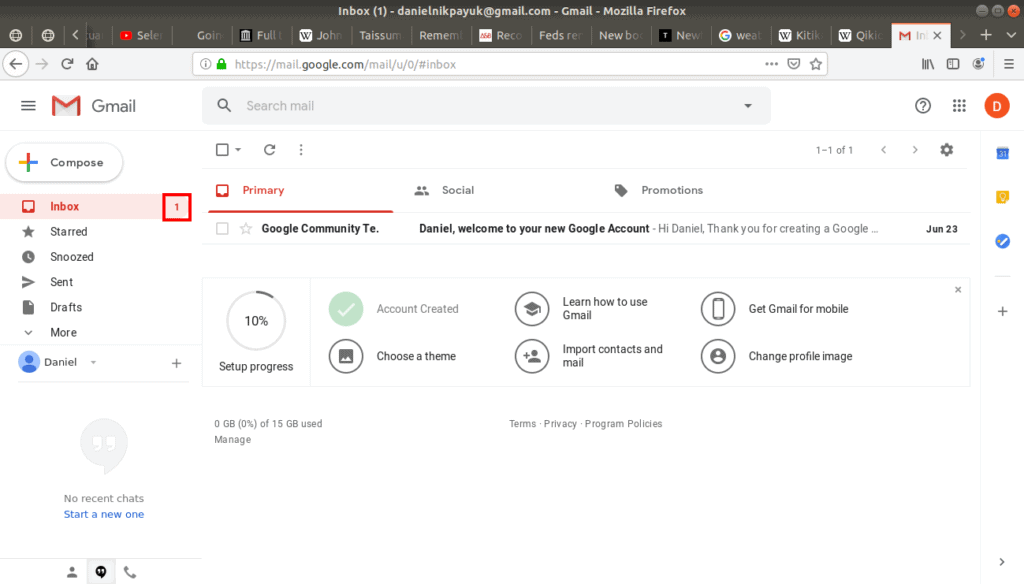Viewport: 1024px width, 584px height.
Task: Show Hangouts contacts icon
Action: [x=72, y=572]
